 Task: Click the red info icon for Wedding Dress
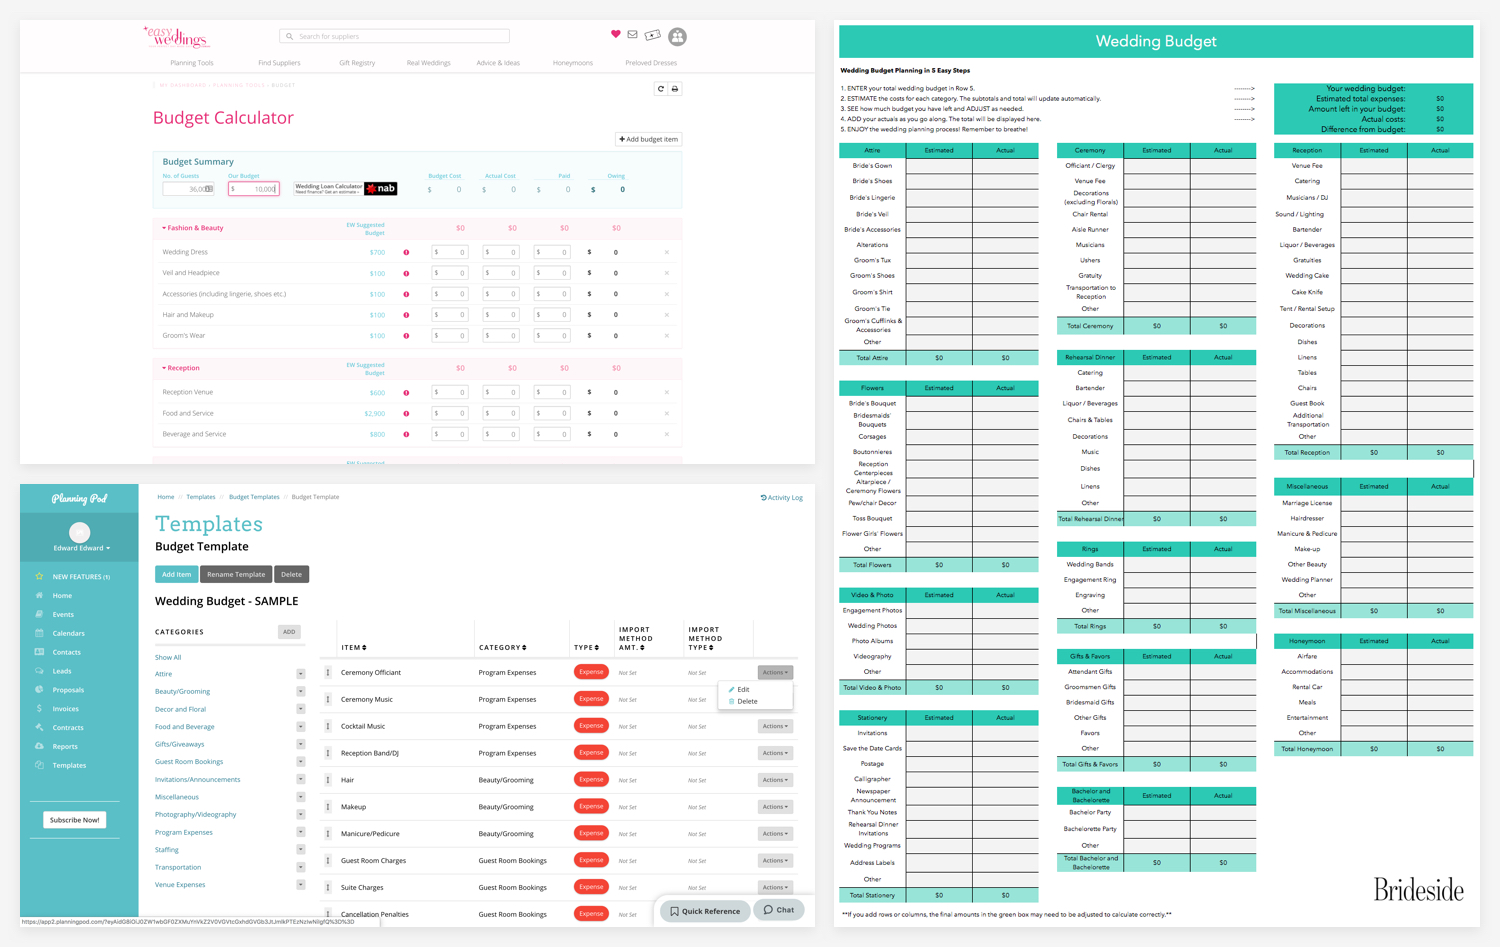coord(406,252)
